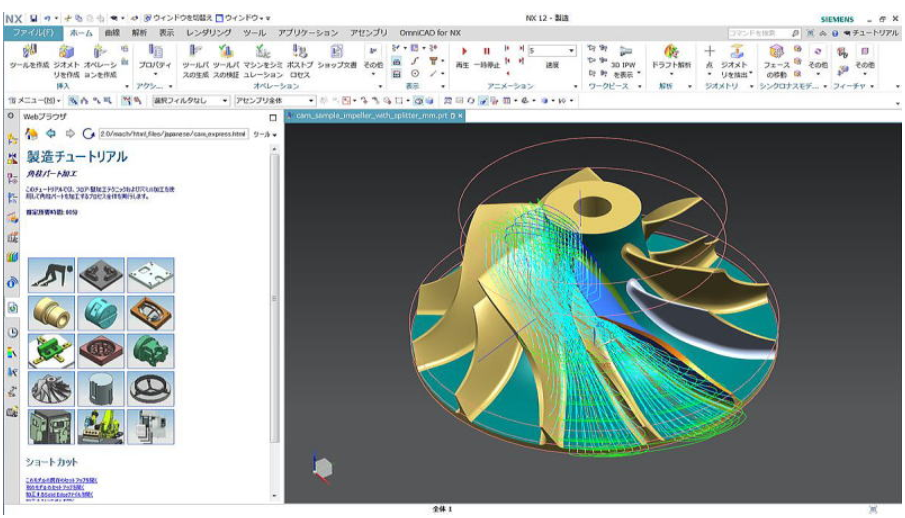The height and width of the screenshot is (518, 905).
Task: Click the Save icon in title bar
Action: click(34, 18)
